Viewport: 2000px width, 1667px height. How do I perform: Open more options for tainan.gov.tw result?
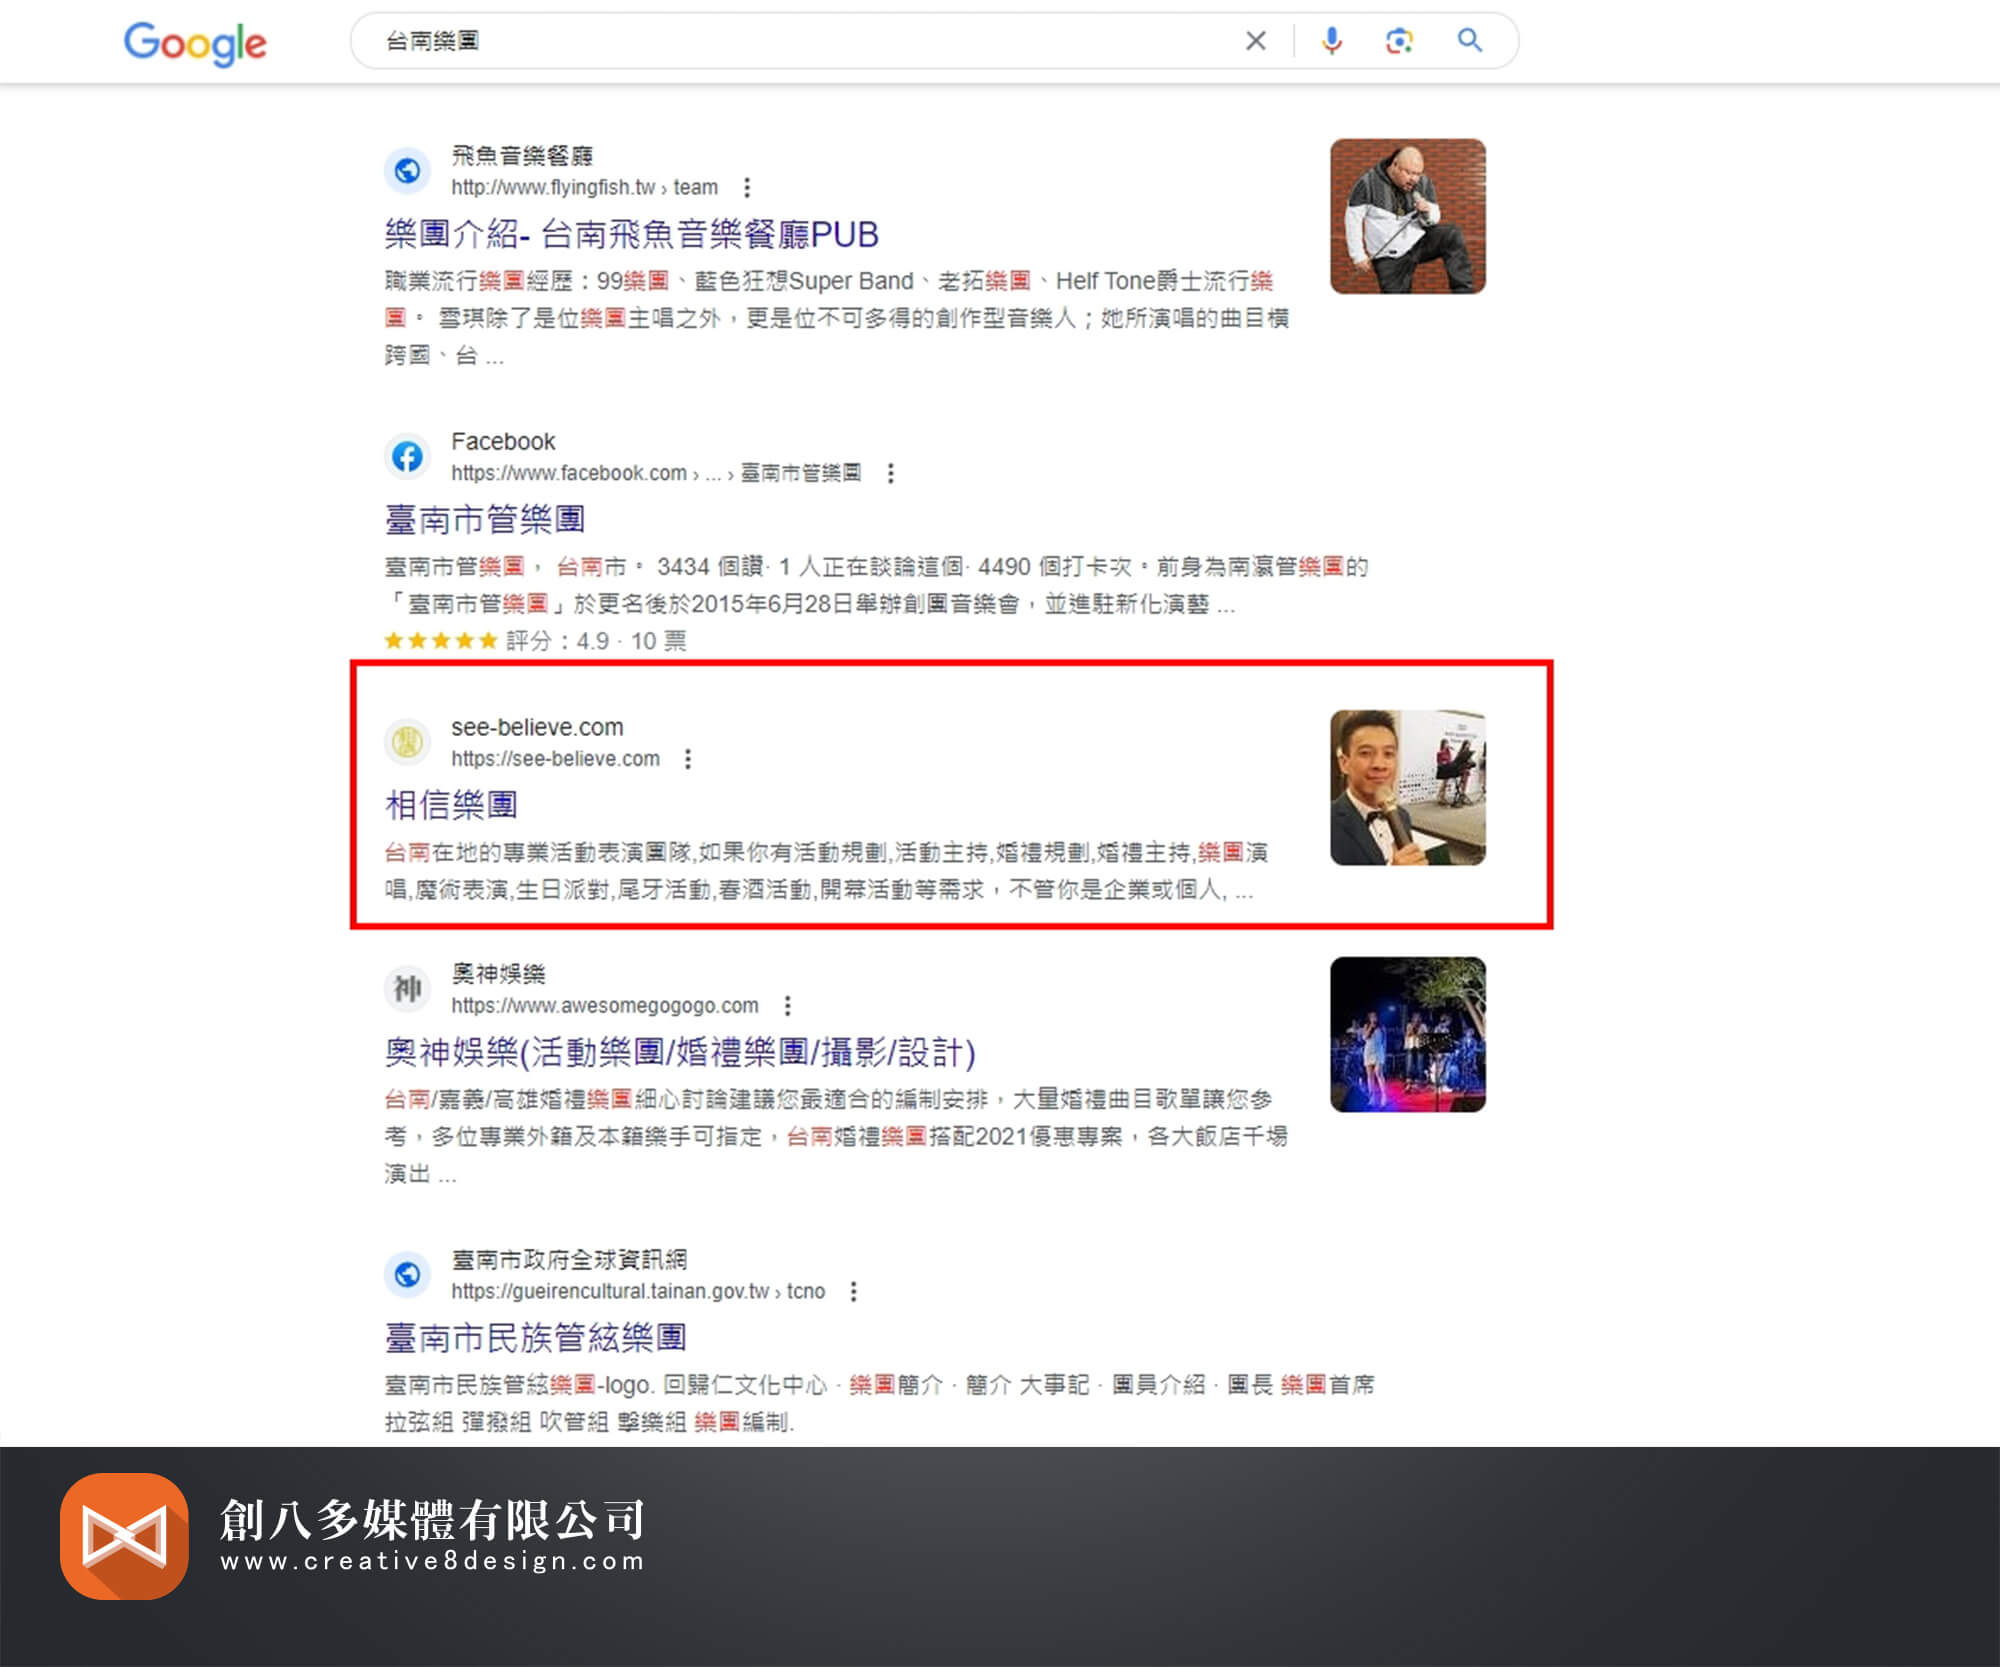[x=854, y=1291]
